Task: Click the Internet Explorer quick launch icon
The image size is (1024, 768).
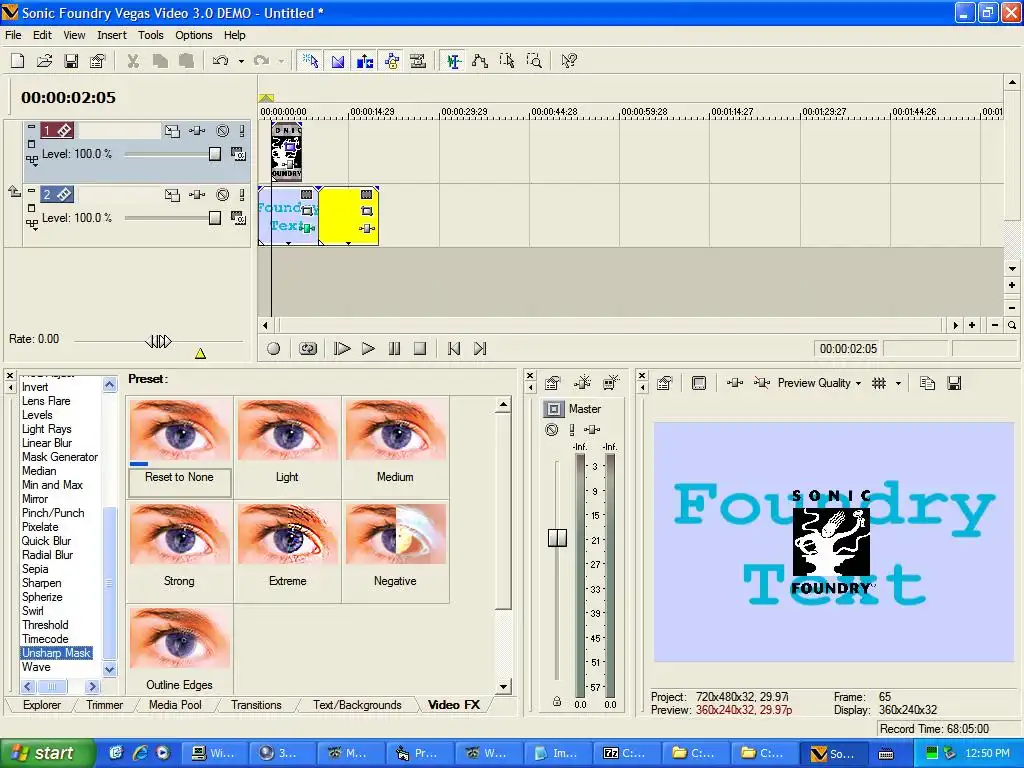Action: point(140,753)
